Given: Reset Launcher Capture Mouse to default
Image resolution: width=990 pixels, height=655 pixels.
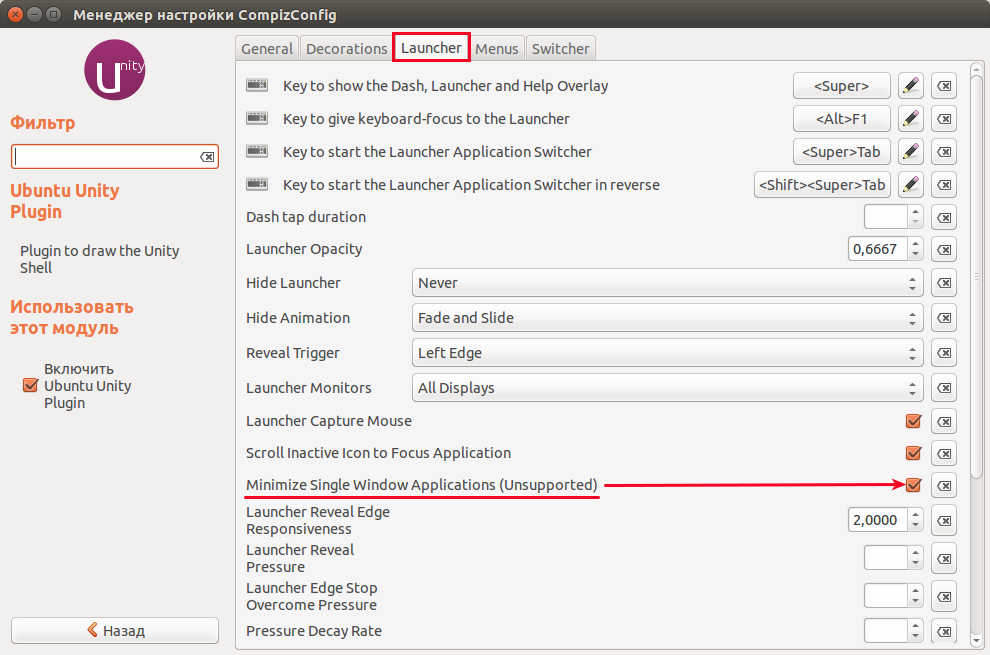Looking at the screenshot, I should pyautogui.click(x=944, y=421).
